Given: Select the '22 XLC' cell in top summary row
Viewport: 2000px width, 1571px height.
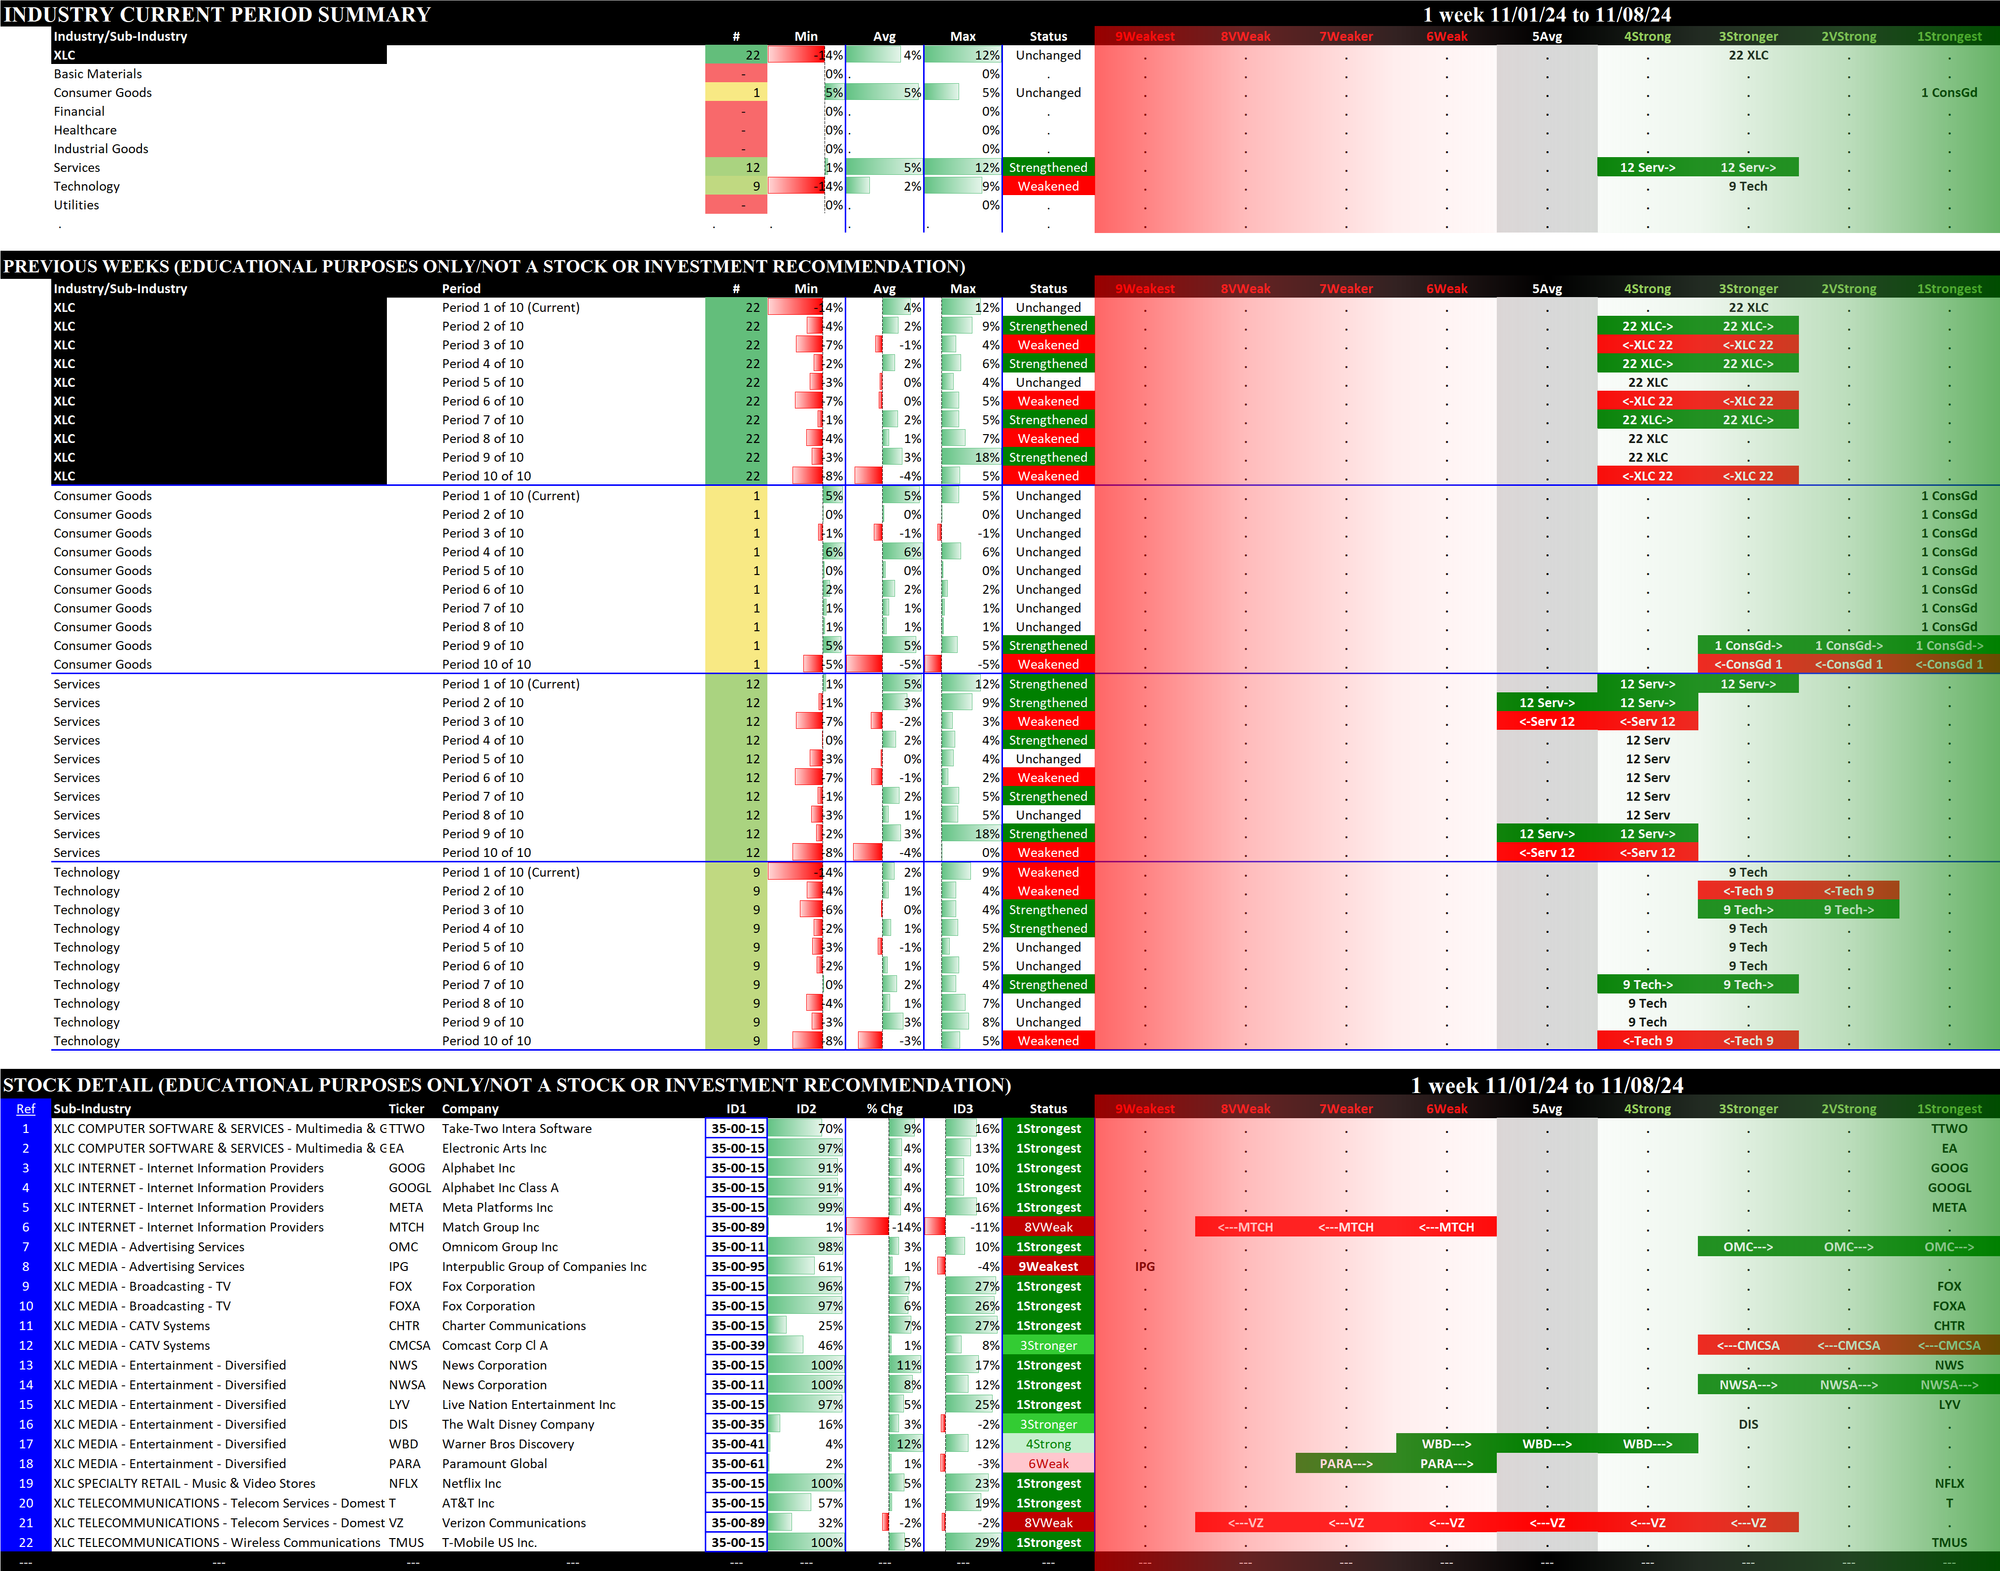Looking at the screenshot, I should [x=1748, y=56].
